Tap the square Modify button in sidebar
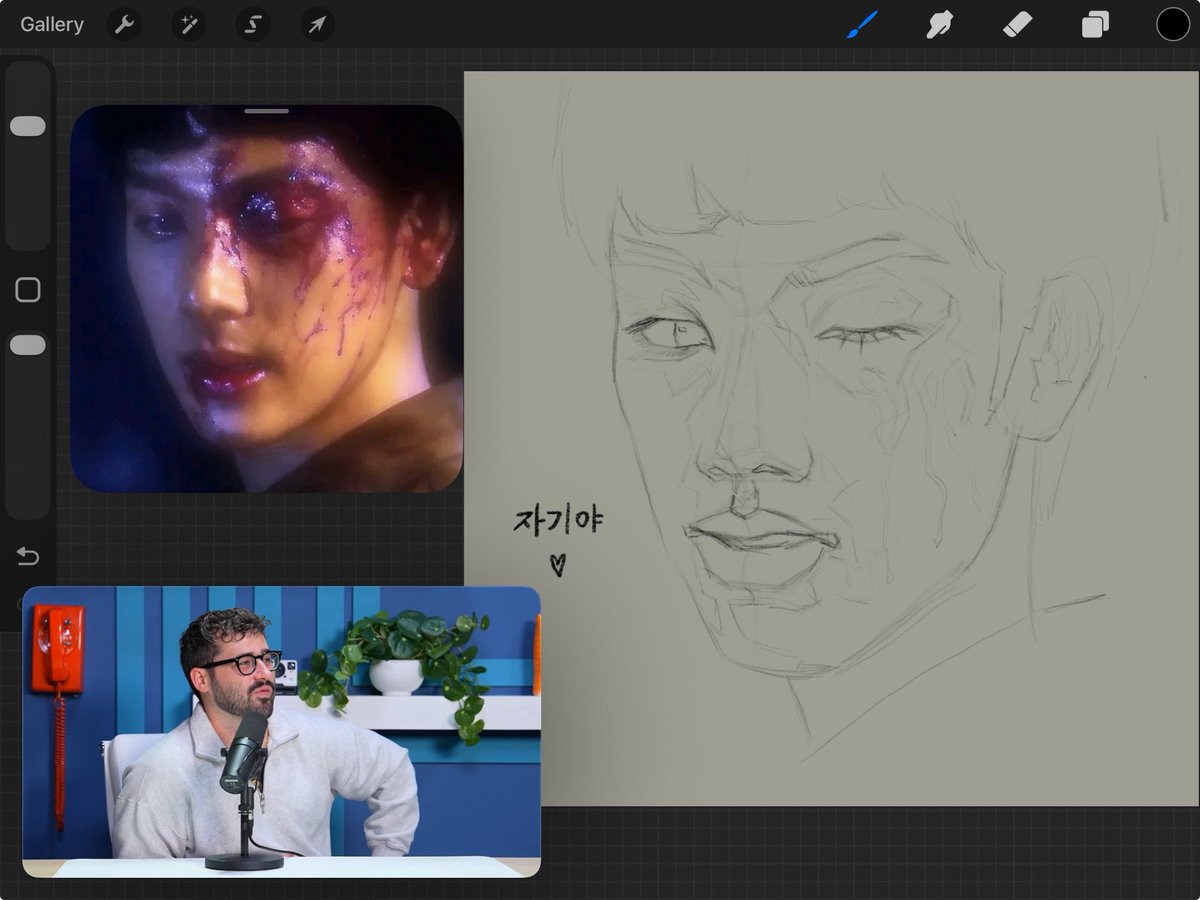The width and height of the screenshot is (1200, 900). point(28,290)
